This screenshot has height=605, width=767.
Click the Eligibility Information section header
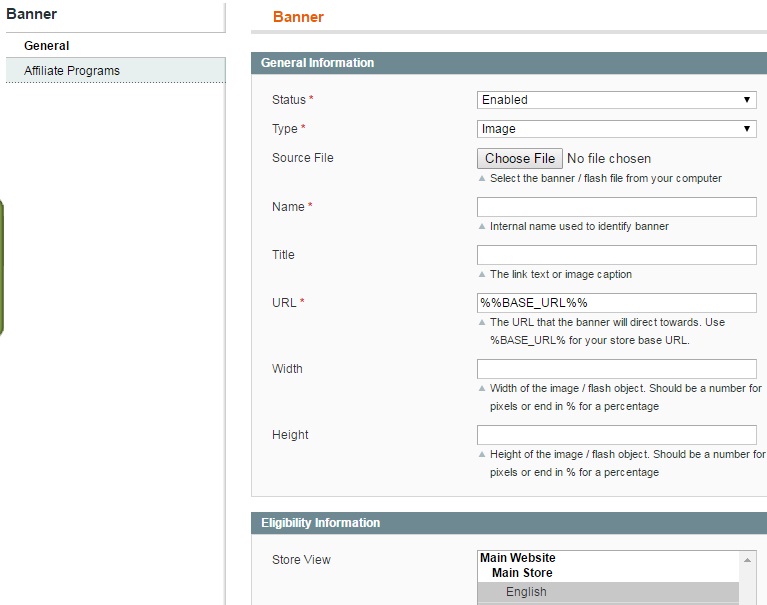click(320, 523)
